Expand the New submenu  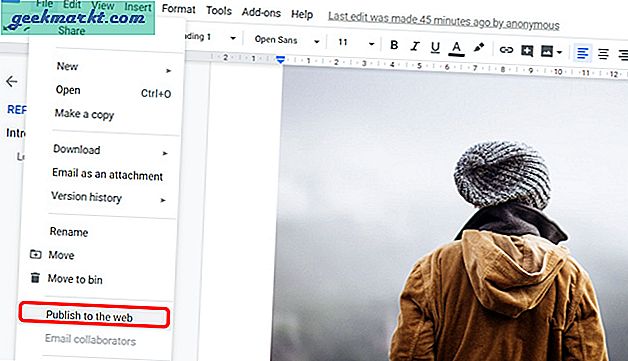[x=169, y=71]
